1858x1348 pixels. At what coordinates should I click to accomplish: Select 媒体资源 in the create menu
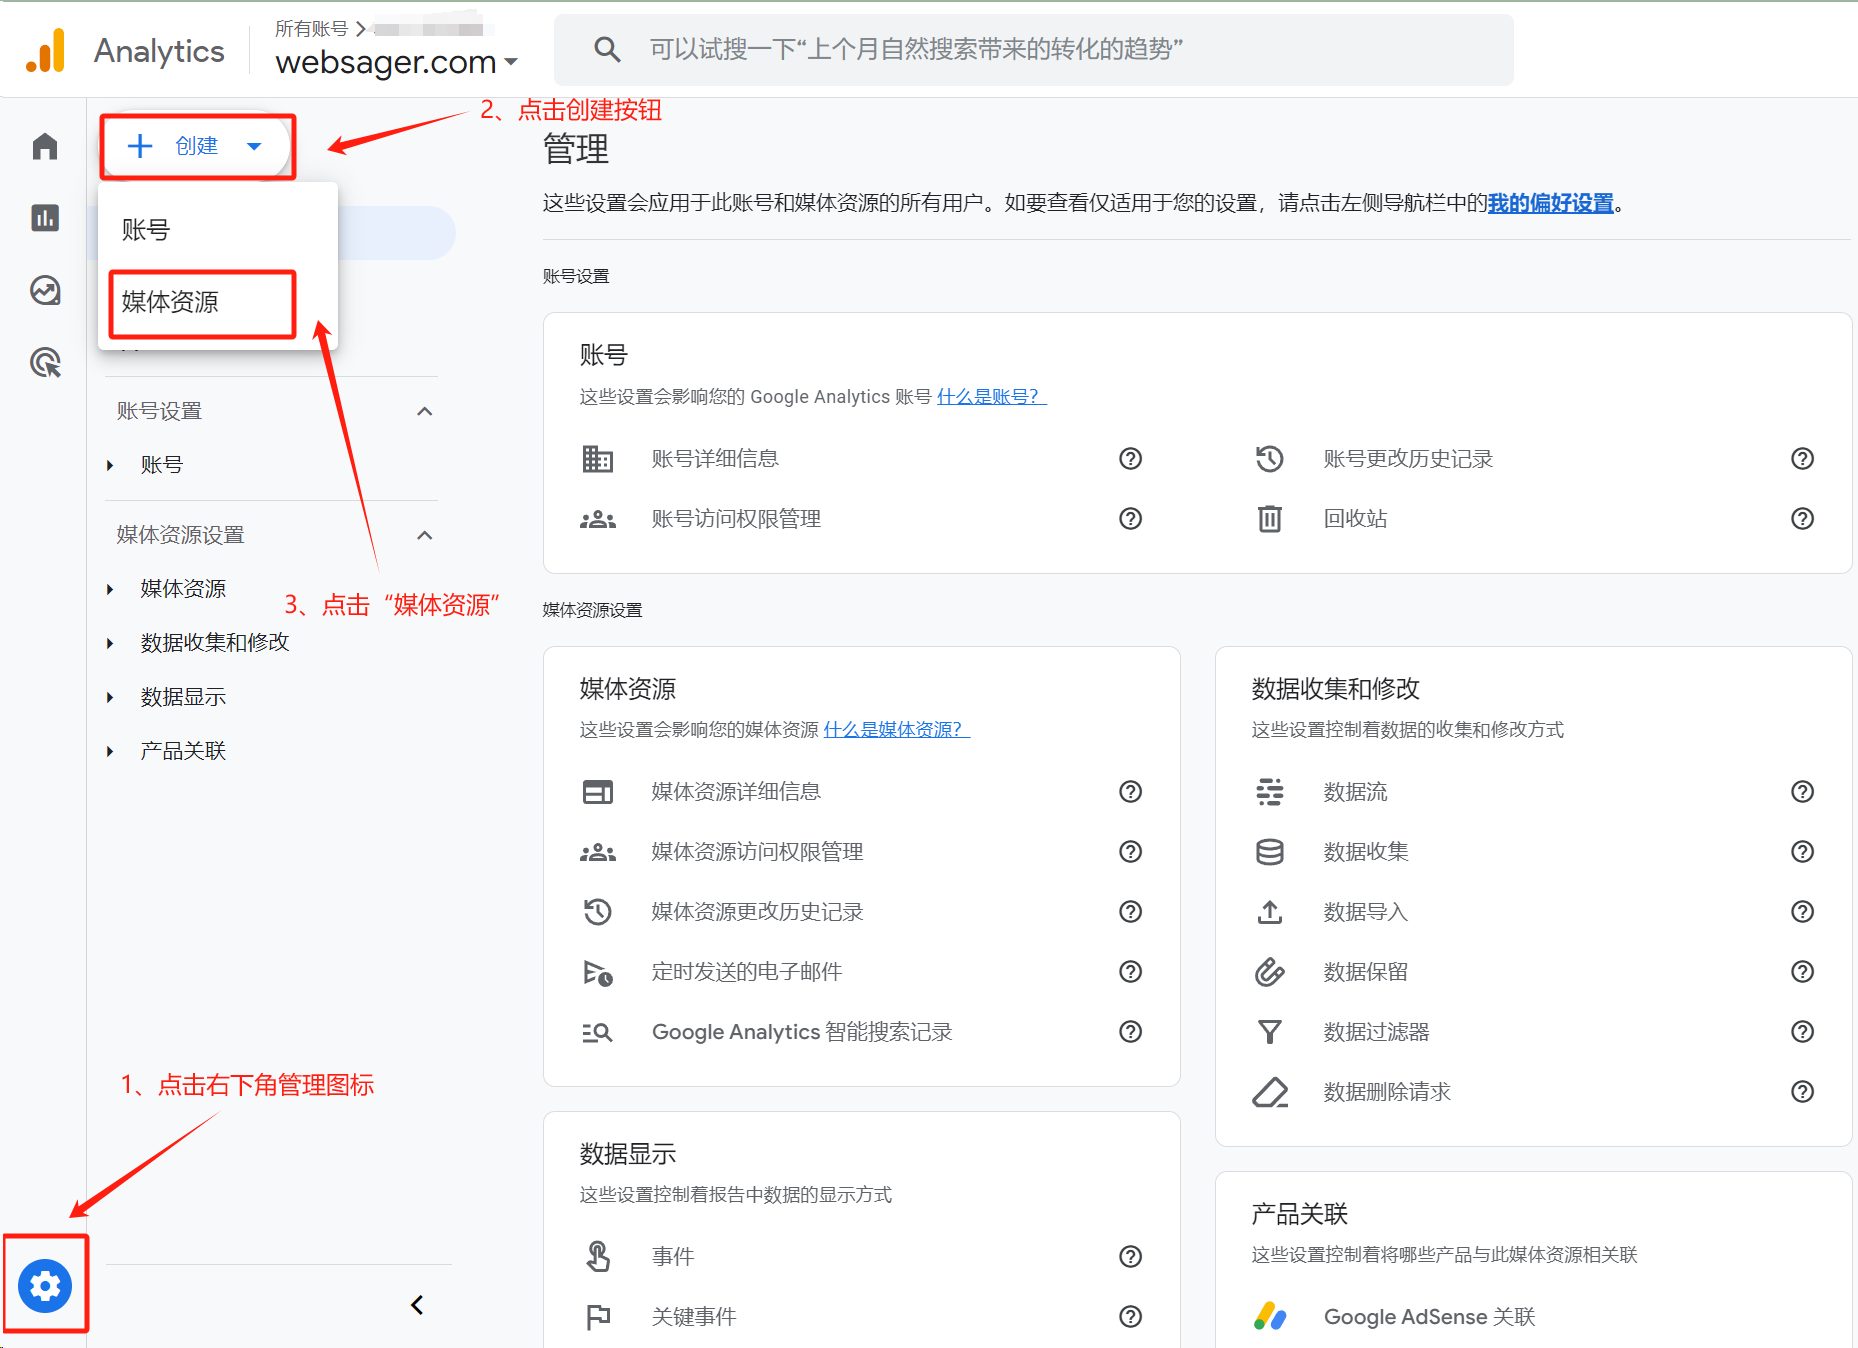(218, 302)
